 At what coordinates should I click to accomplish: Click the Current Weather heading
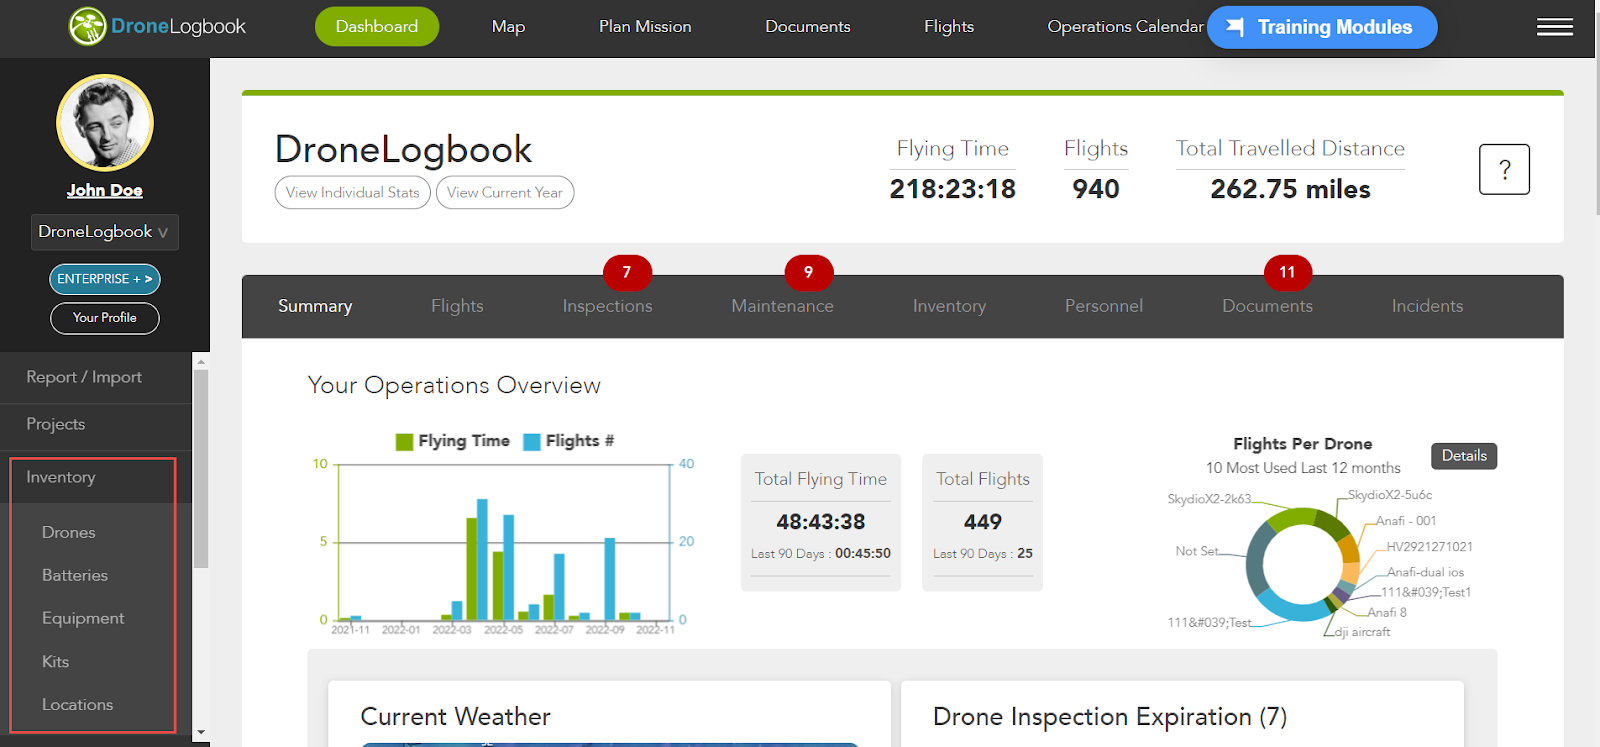click(x=455, y=717)
